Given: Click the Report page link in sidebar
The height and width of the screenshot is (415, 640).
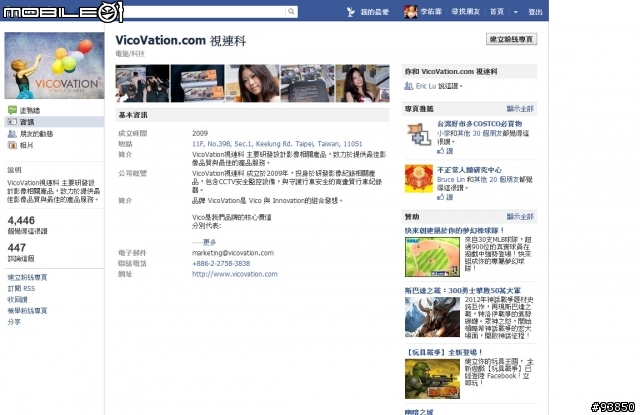Looking at the screenshot, I should (27, 311).
